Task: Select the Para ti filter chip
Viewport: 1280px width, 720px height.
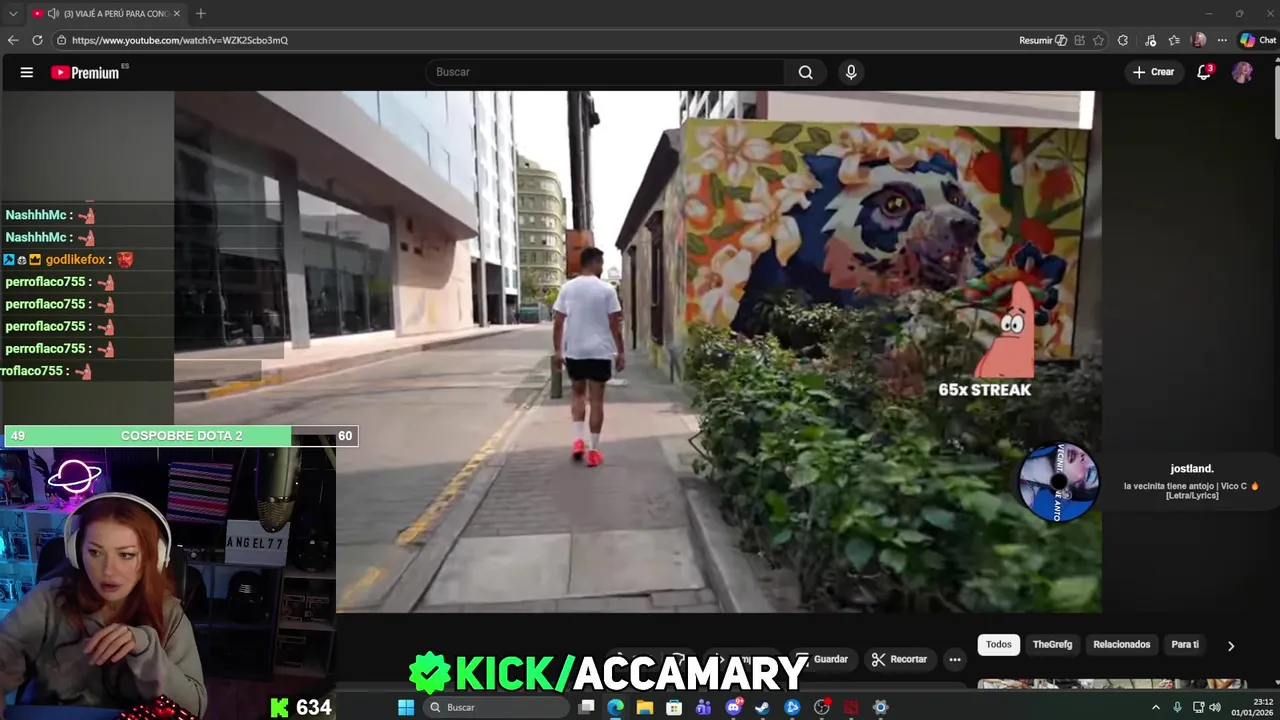Action: click(1185, 644)
